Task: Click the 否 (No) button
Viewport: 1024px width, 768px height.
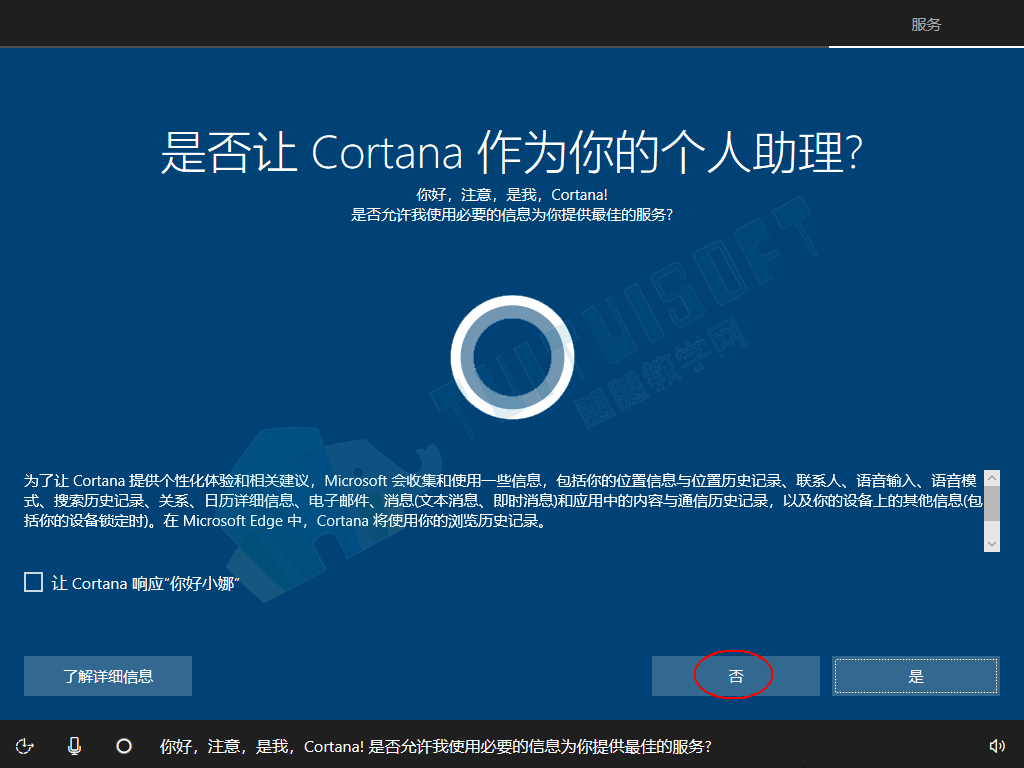Action: (735, 676)
